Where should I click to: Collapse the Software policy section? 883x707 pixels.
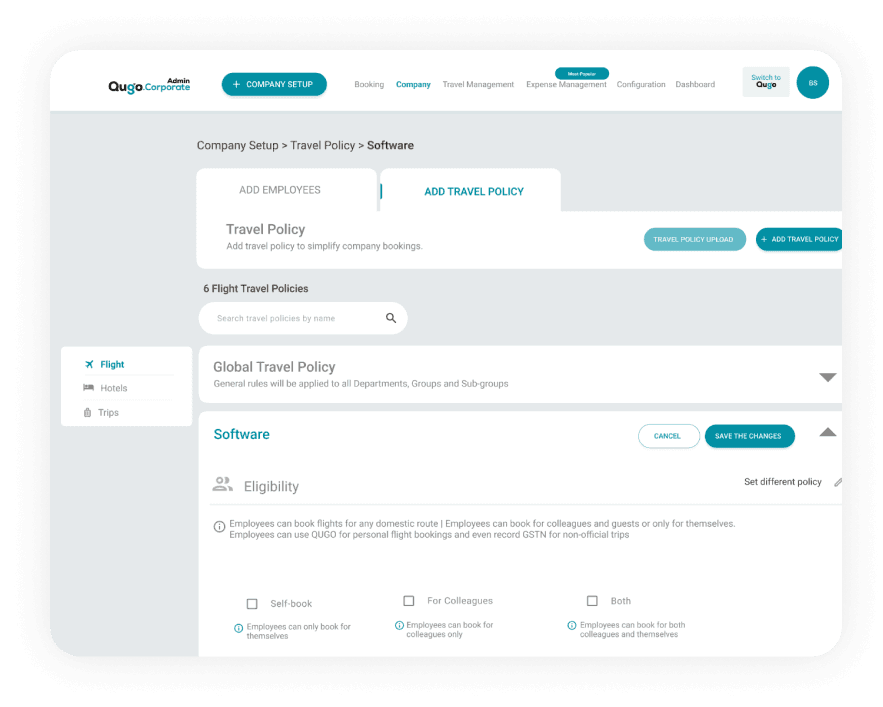click(x=827, y=432)
